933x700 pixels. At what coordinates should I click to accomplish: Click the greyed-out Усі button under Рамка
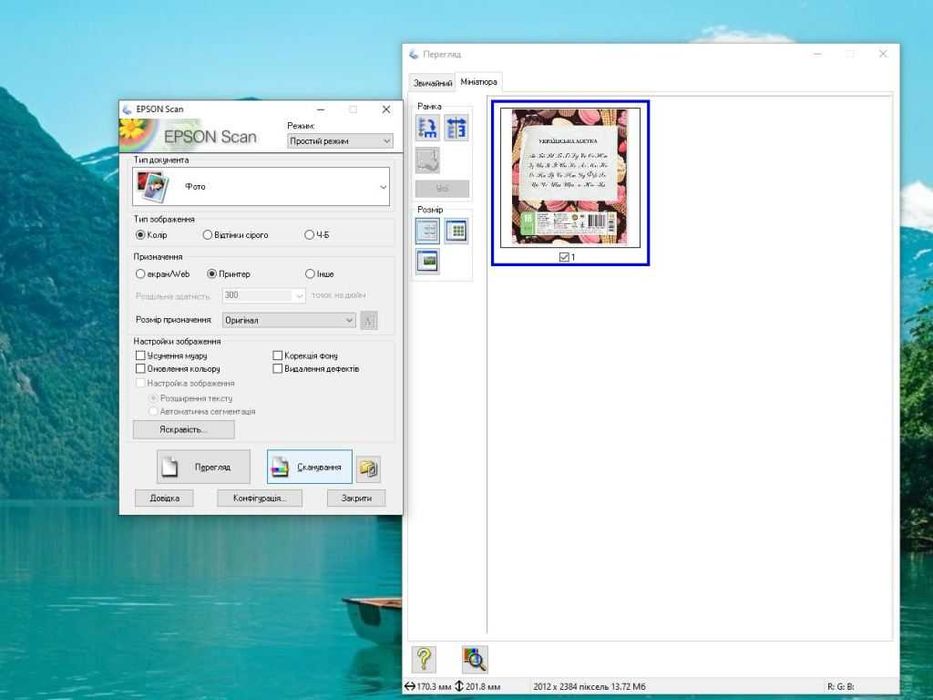(442, 189)
